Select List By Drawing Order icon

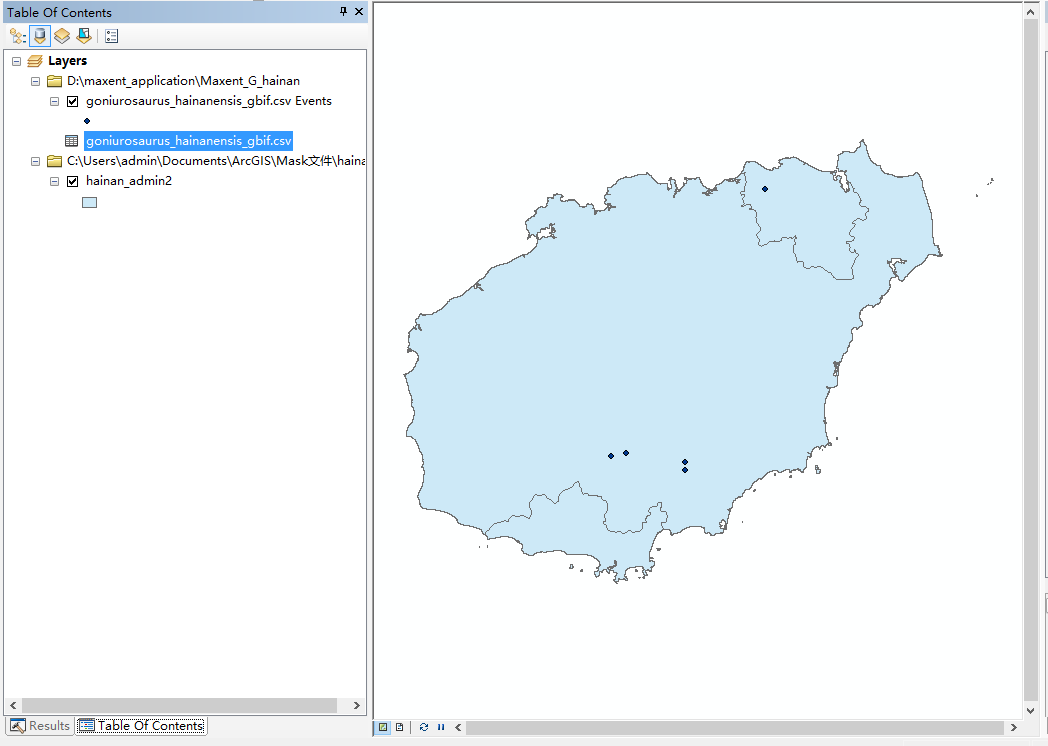point(18,35)
